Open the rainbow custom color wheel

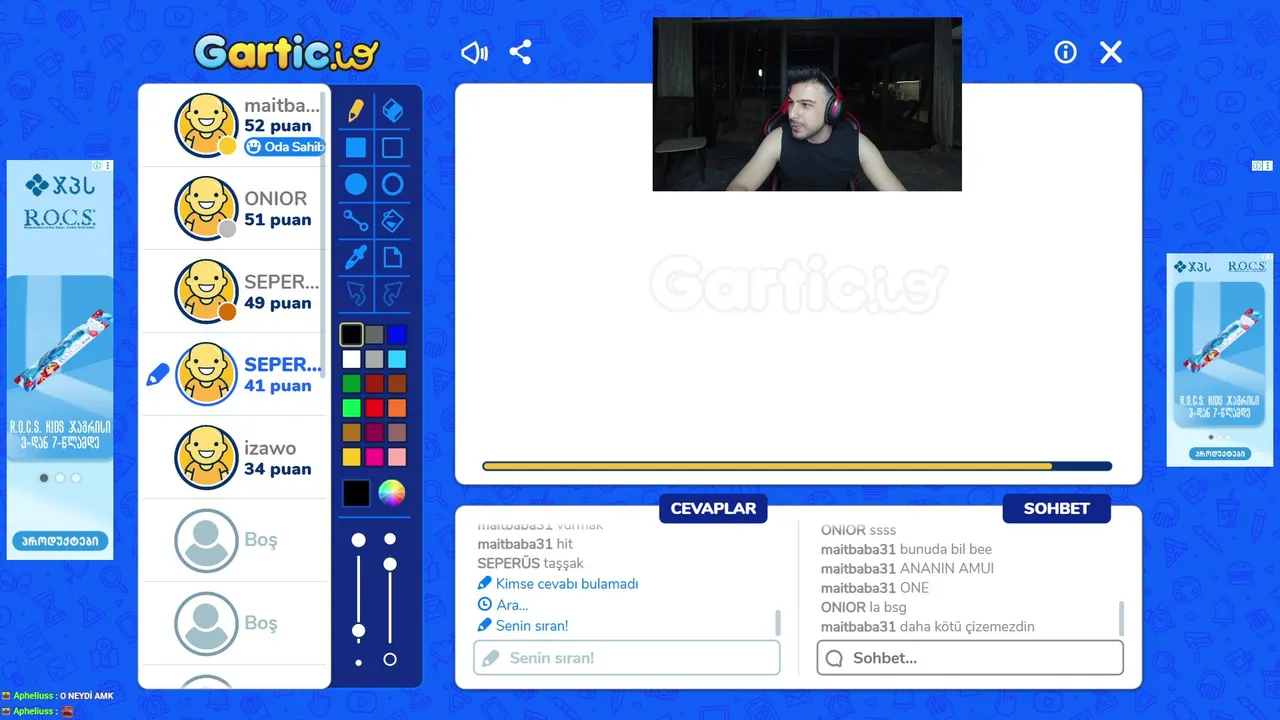(392, 493)
